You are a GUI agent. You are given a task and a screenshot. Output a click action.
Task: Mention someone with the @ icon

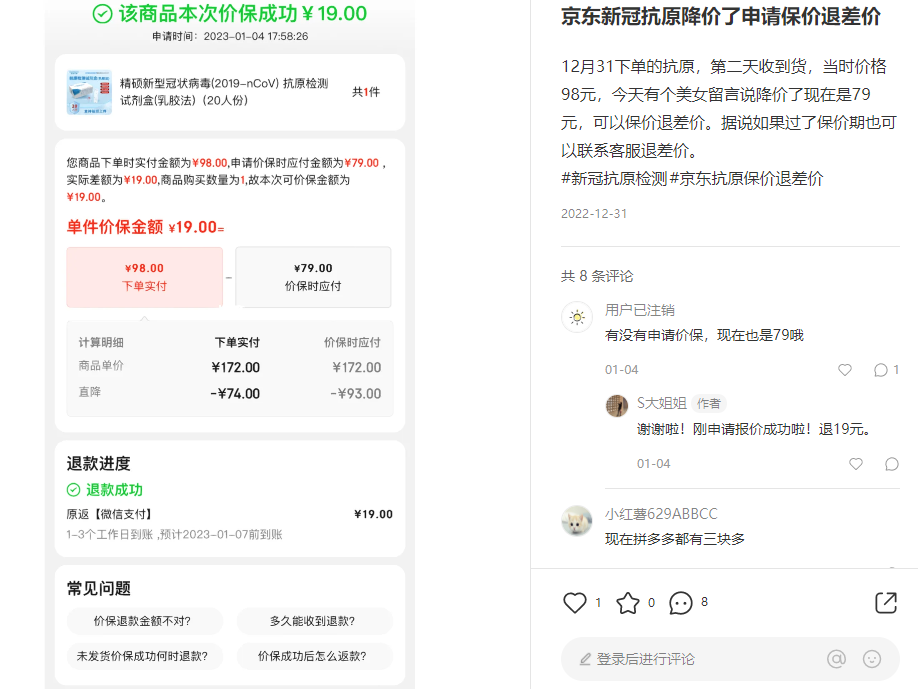pos(836,659)
